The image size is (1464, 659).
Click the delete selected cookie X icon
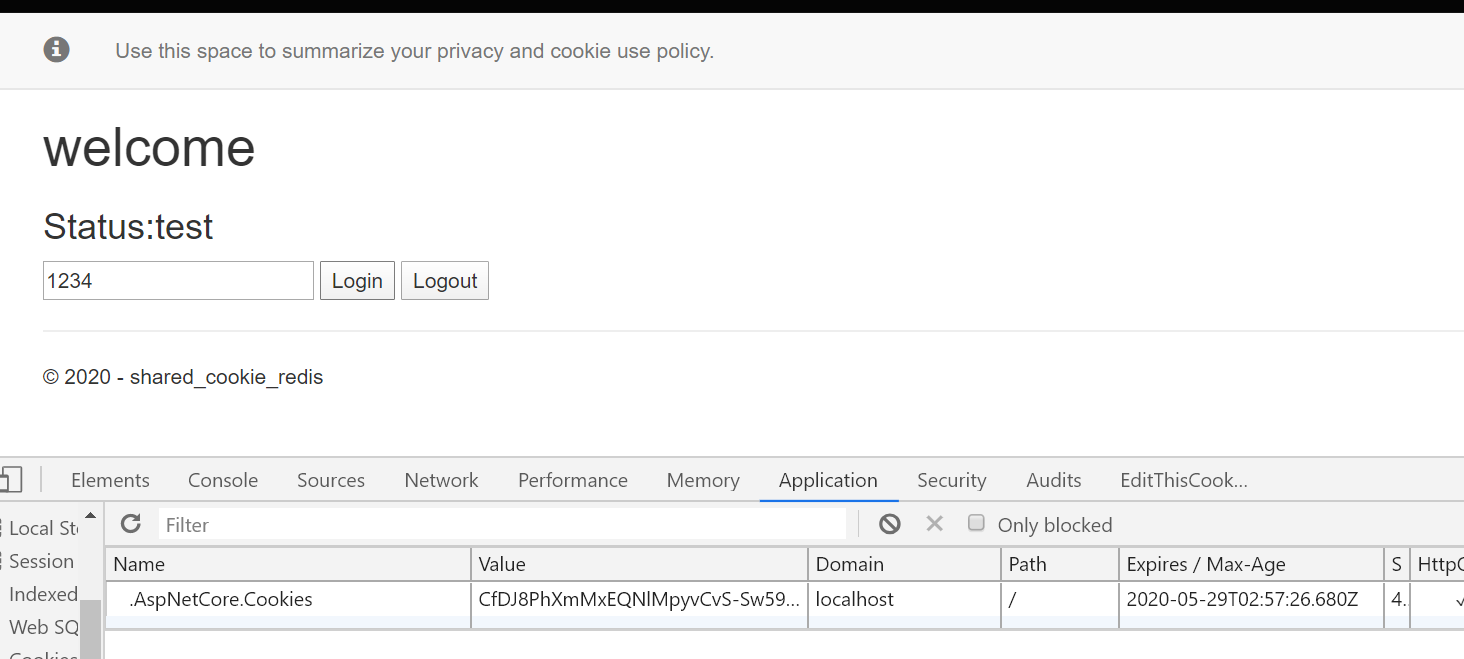coord(934,524)
